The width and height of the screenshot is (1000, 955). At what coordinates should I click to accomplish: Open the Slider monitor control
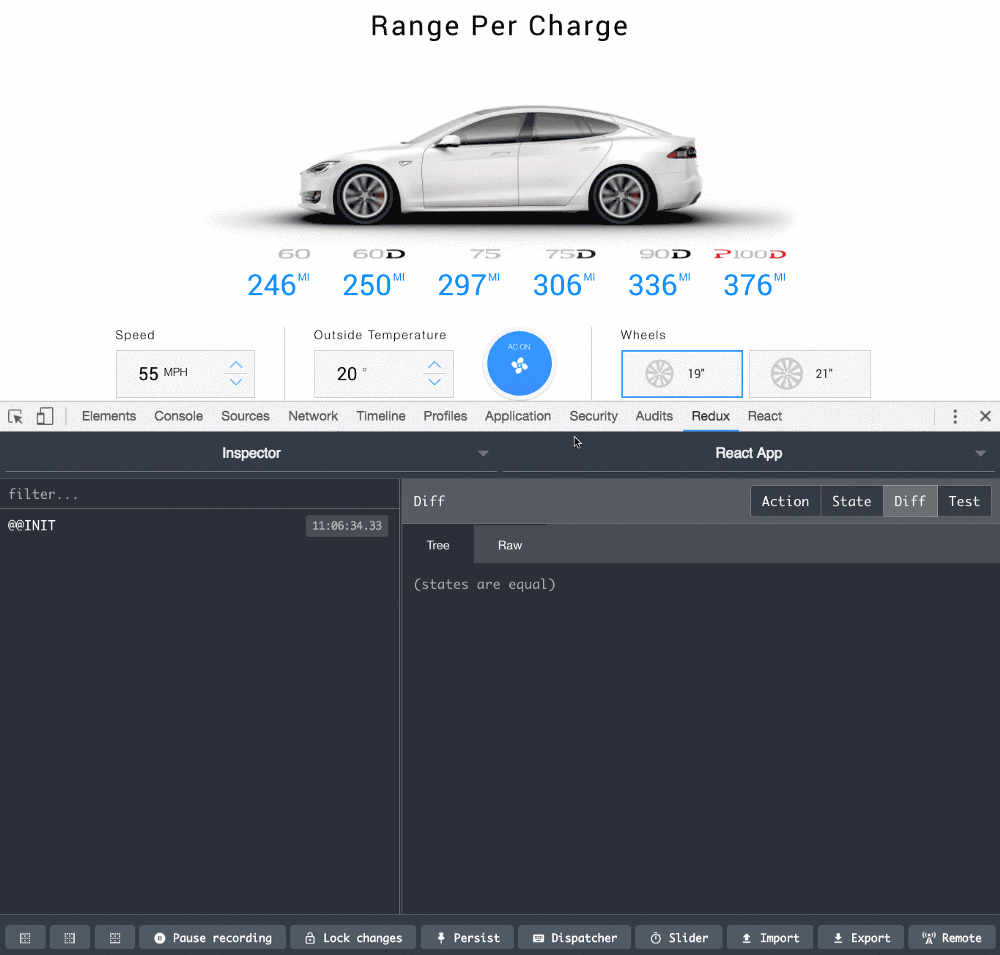(678, 937)
